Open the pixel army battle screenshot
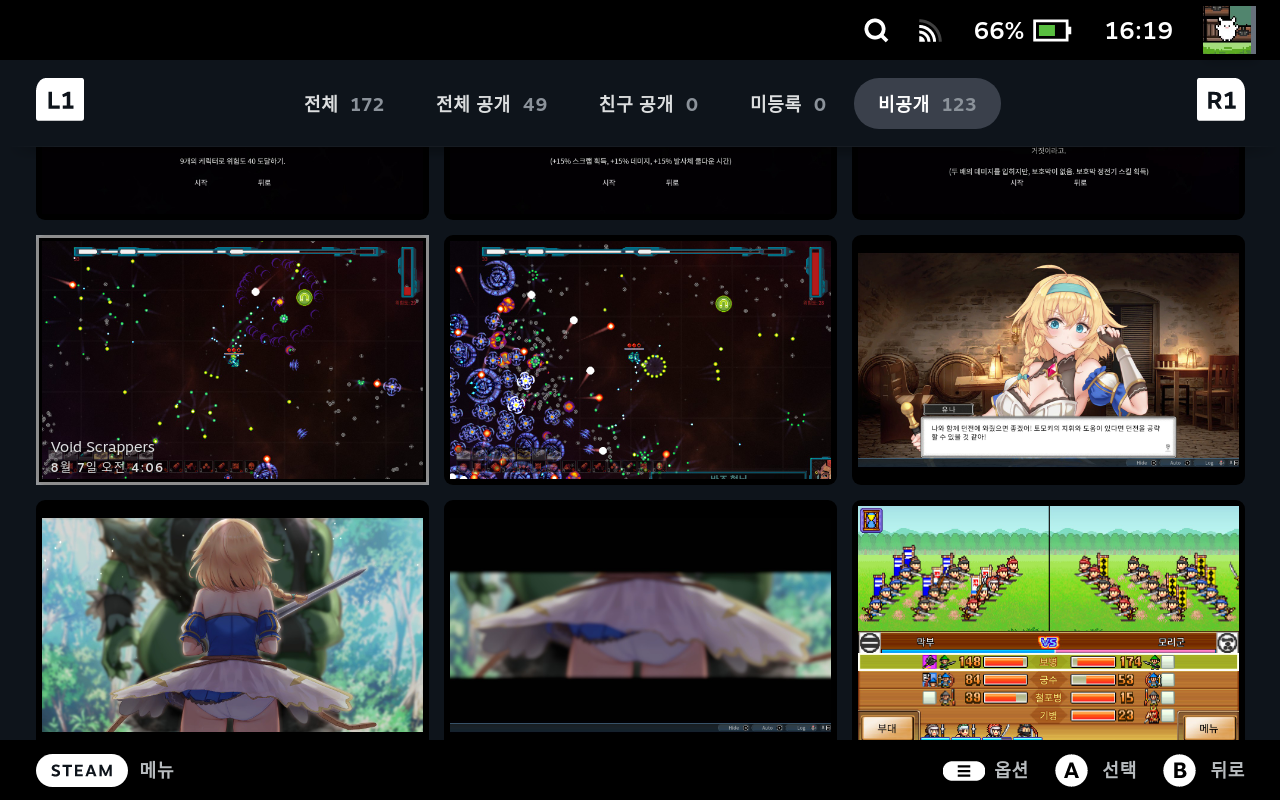The height and width of the screenshot is (800, 1280). tap(1048, 620)
